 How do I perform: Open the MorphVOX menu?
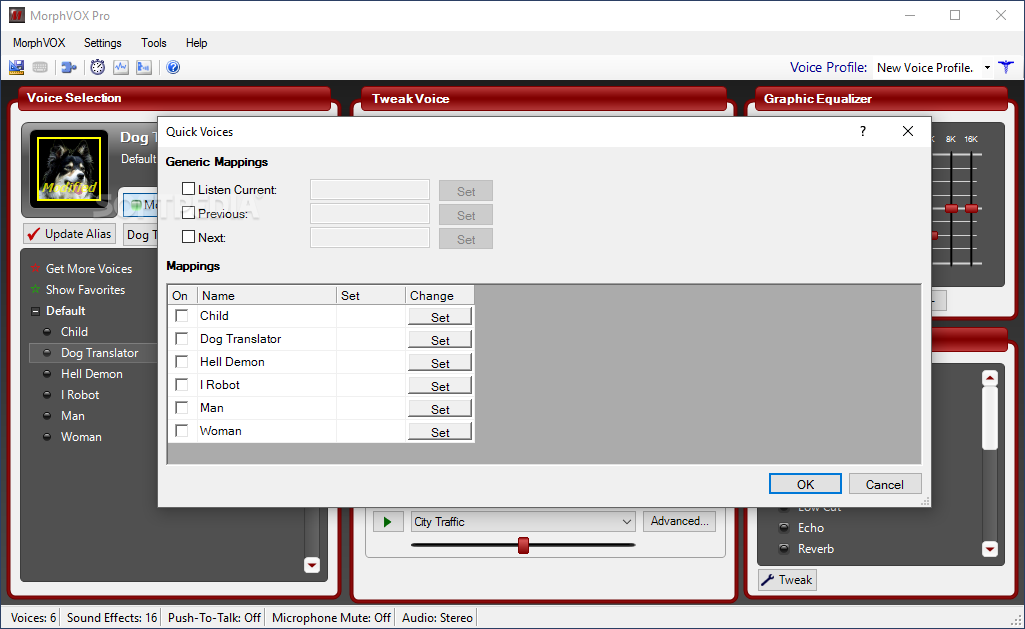pyautogui.click(x=39, y=42)
